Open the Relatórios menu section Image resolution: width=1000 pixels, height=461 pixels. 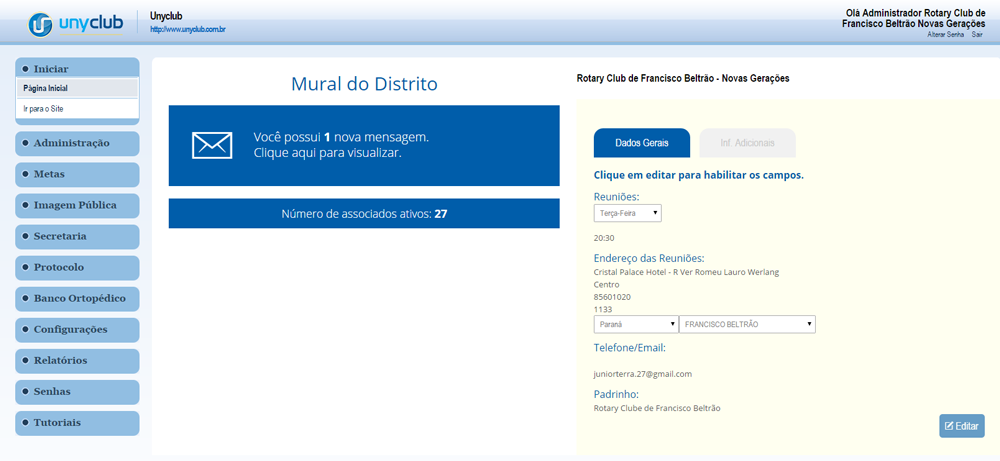77,360
